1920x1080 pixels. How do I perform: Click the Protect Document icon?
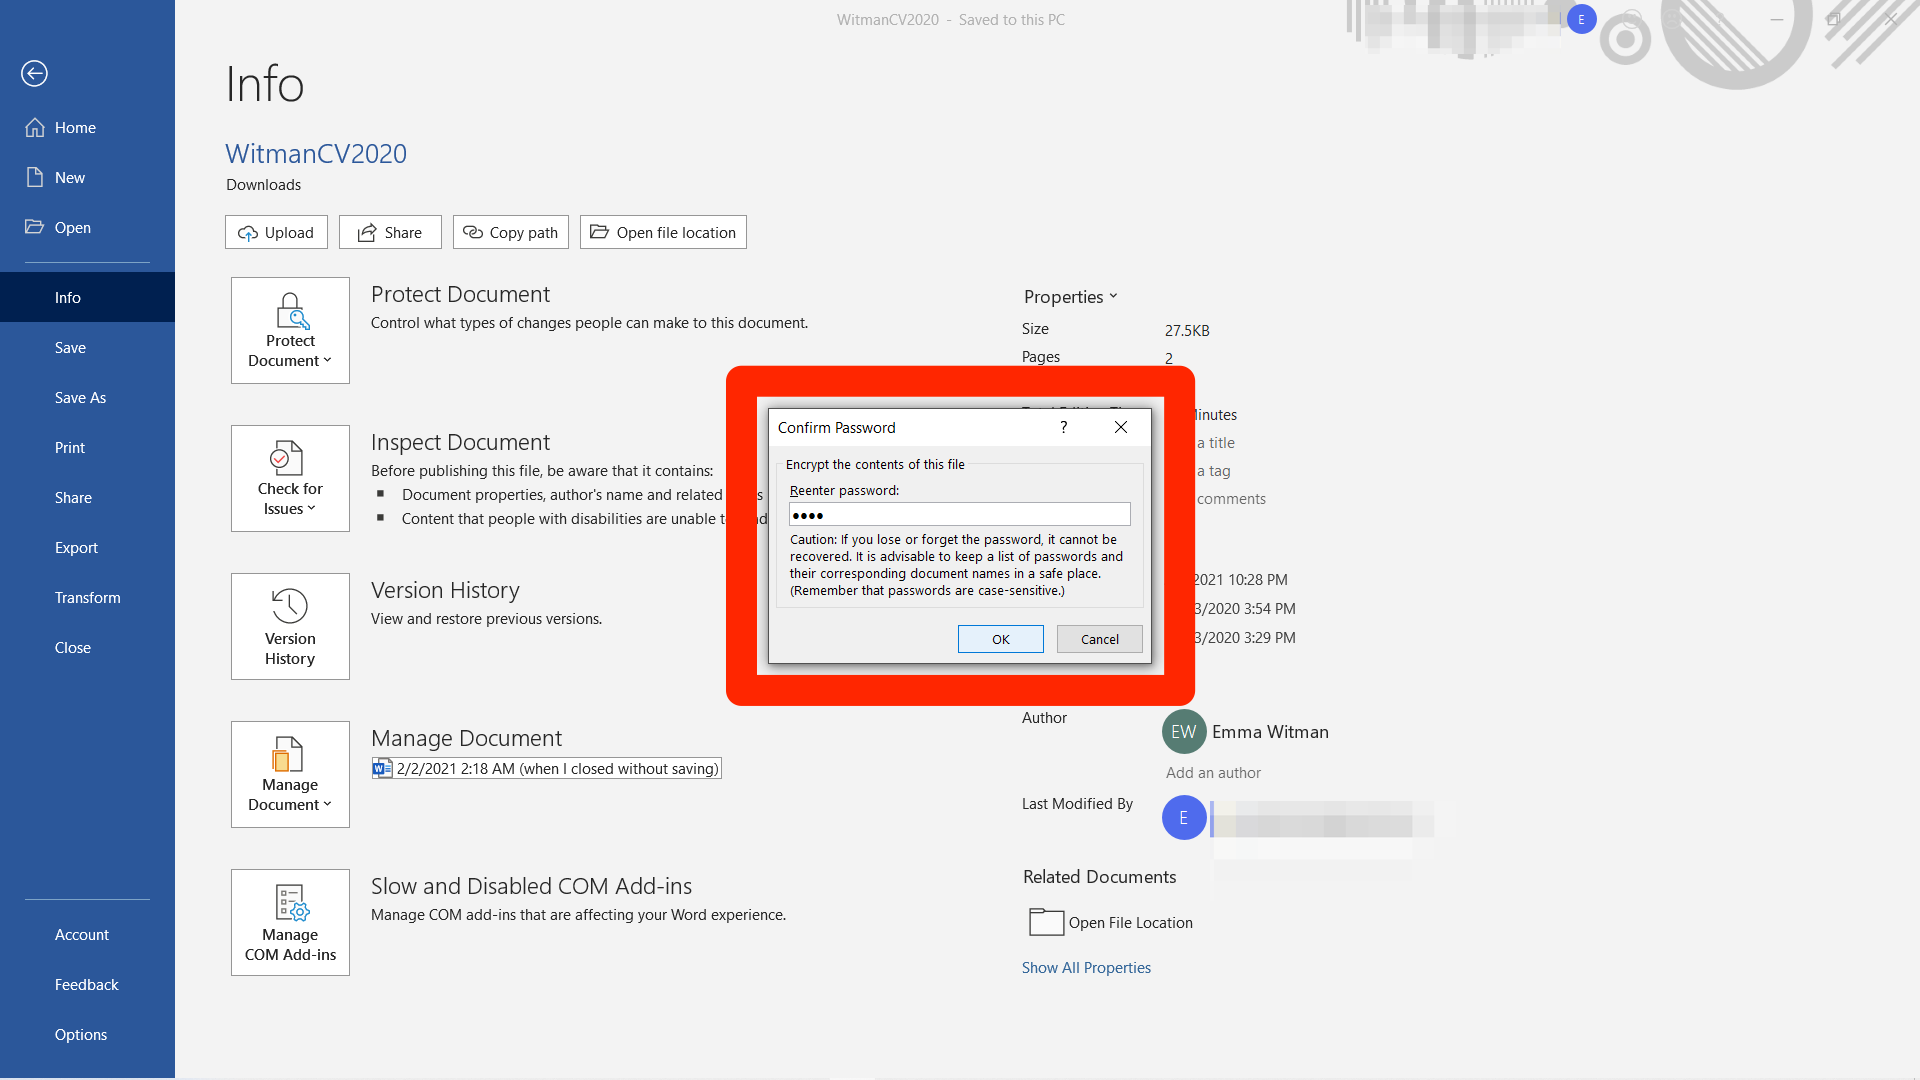289,330
